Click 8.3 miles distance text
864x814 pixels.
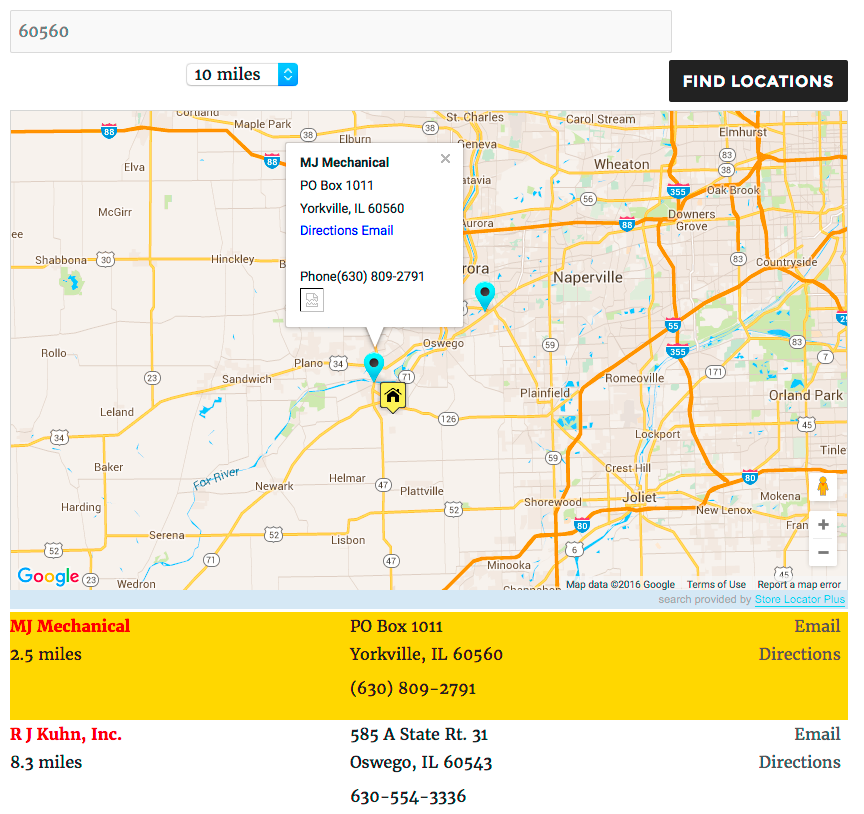click(x=46, y=762)
